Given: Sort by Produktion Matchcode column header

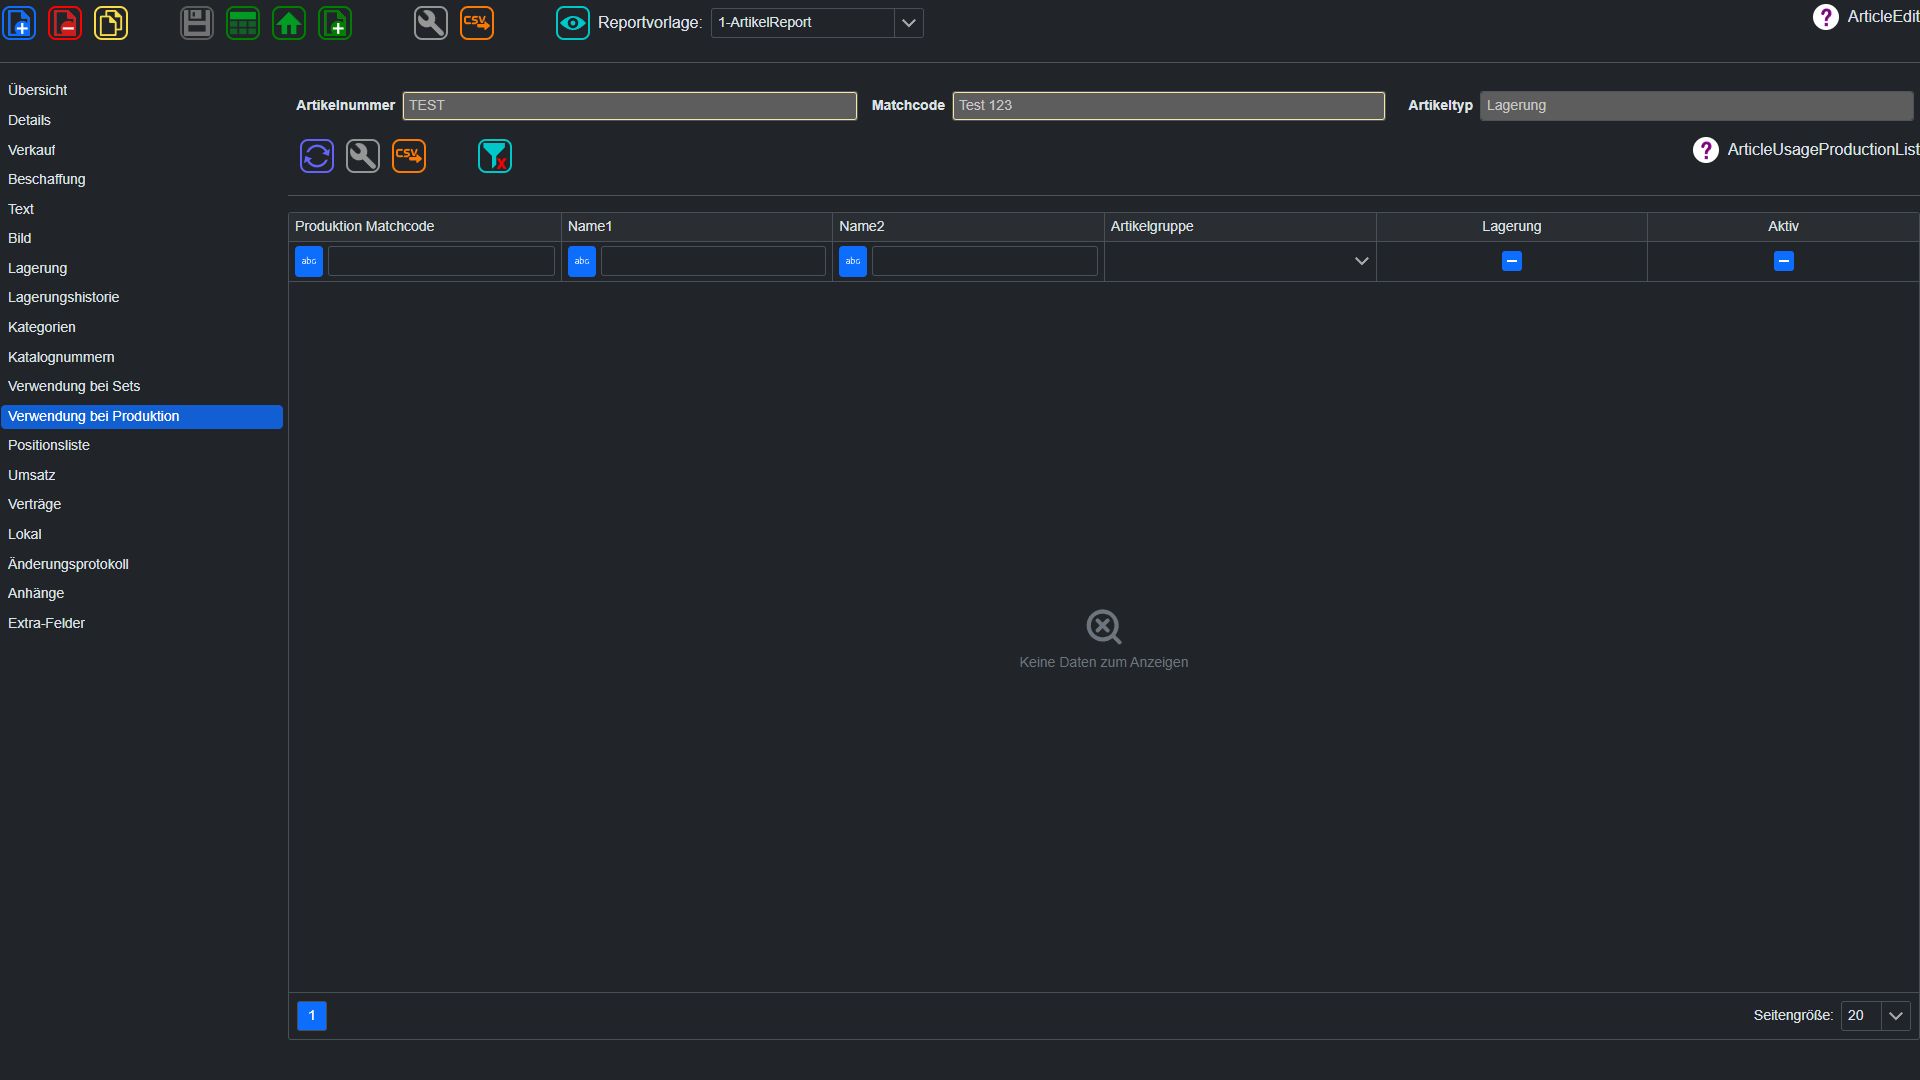Looking at the screenshot, I should 424,226.
